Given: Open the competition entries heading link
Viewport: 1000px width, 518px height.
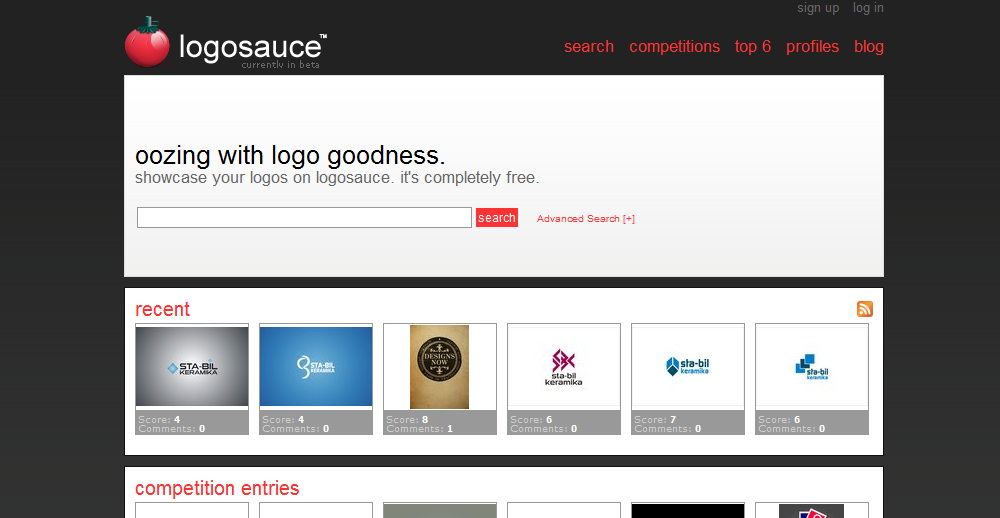Looking at the screenshot, I should [x=217, y=488].
